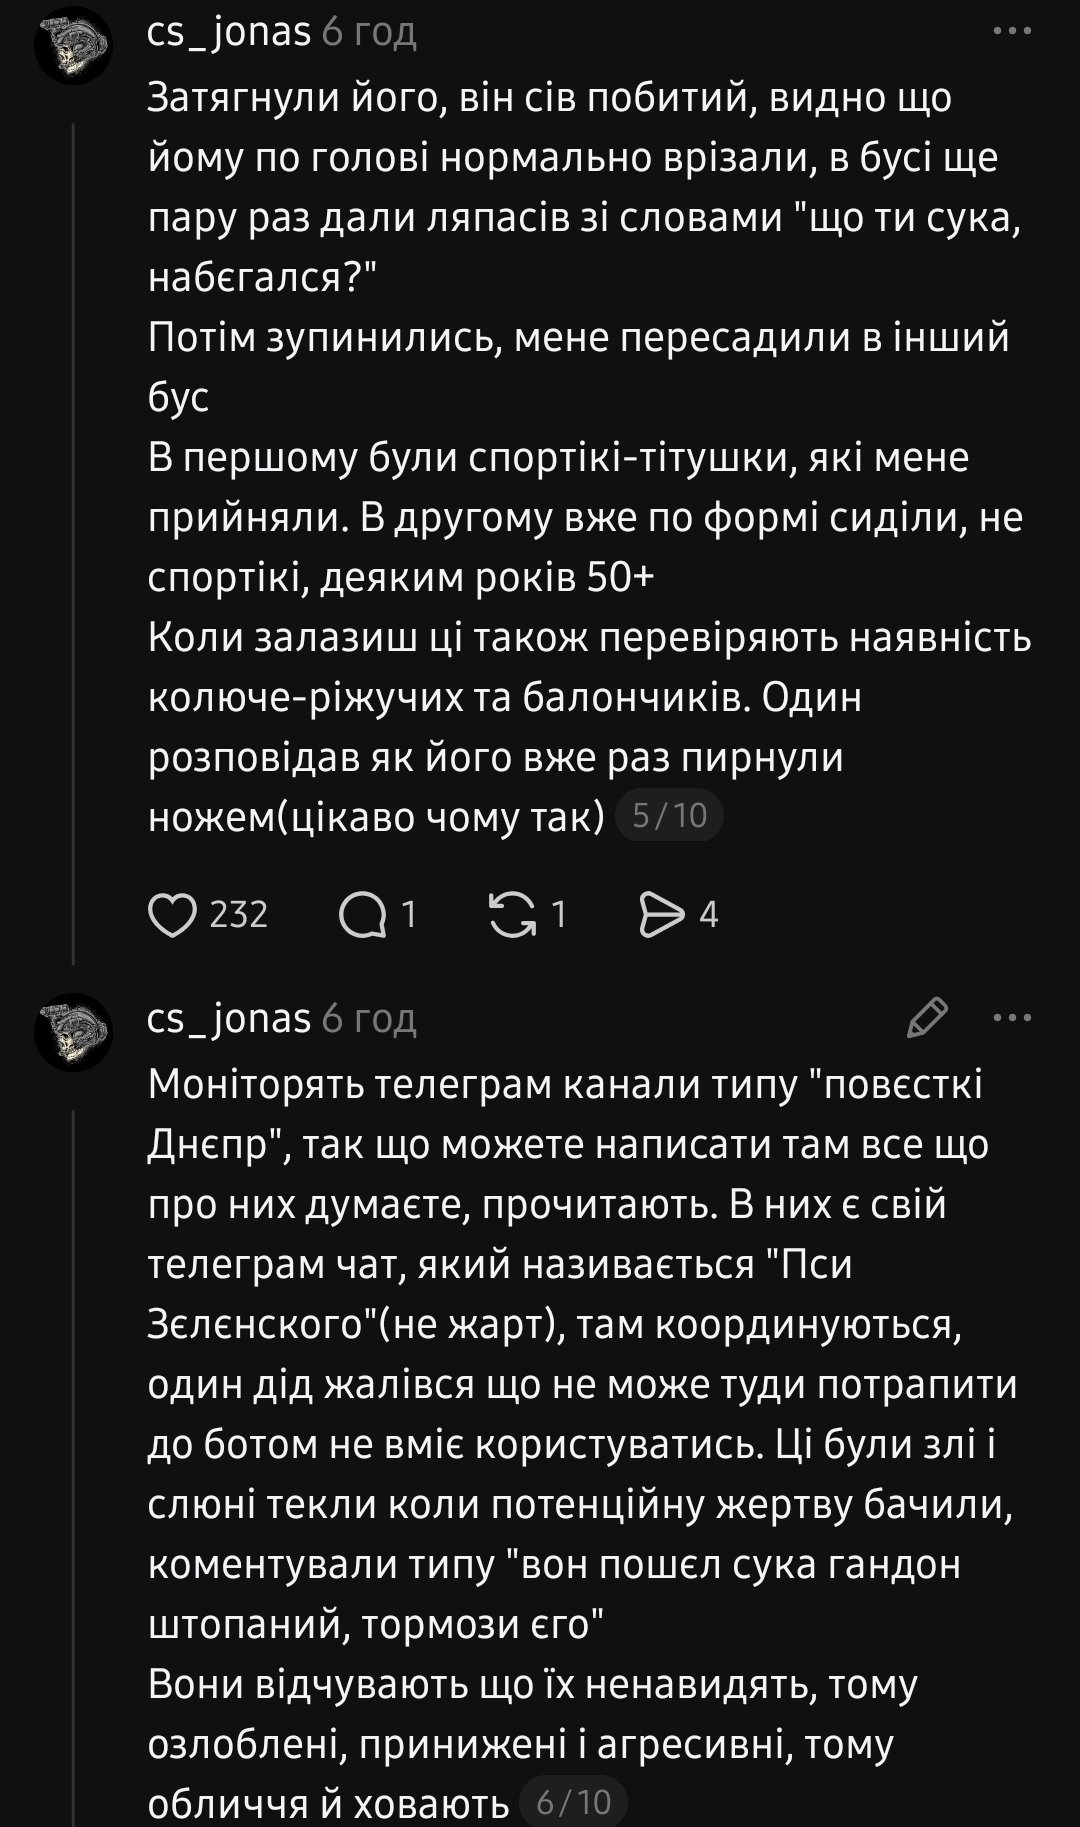Tap the 232 likes count
Image resolution: width=1080 pixels, height=1827 pixels.
(239, 914)
